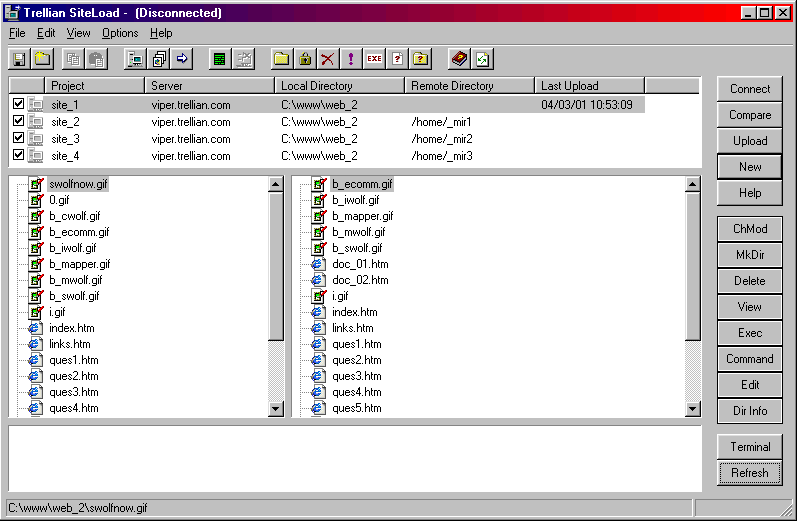Click the padlock ChMod toolbar icon
The height and width of the screenshot is (522, 798).
[305, 59]
